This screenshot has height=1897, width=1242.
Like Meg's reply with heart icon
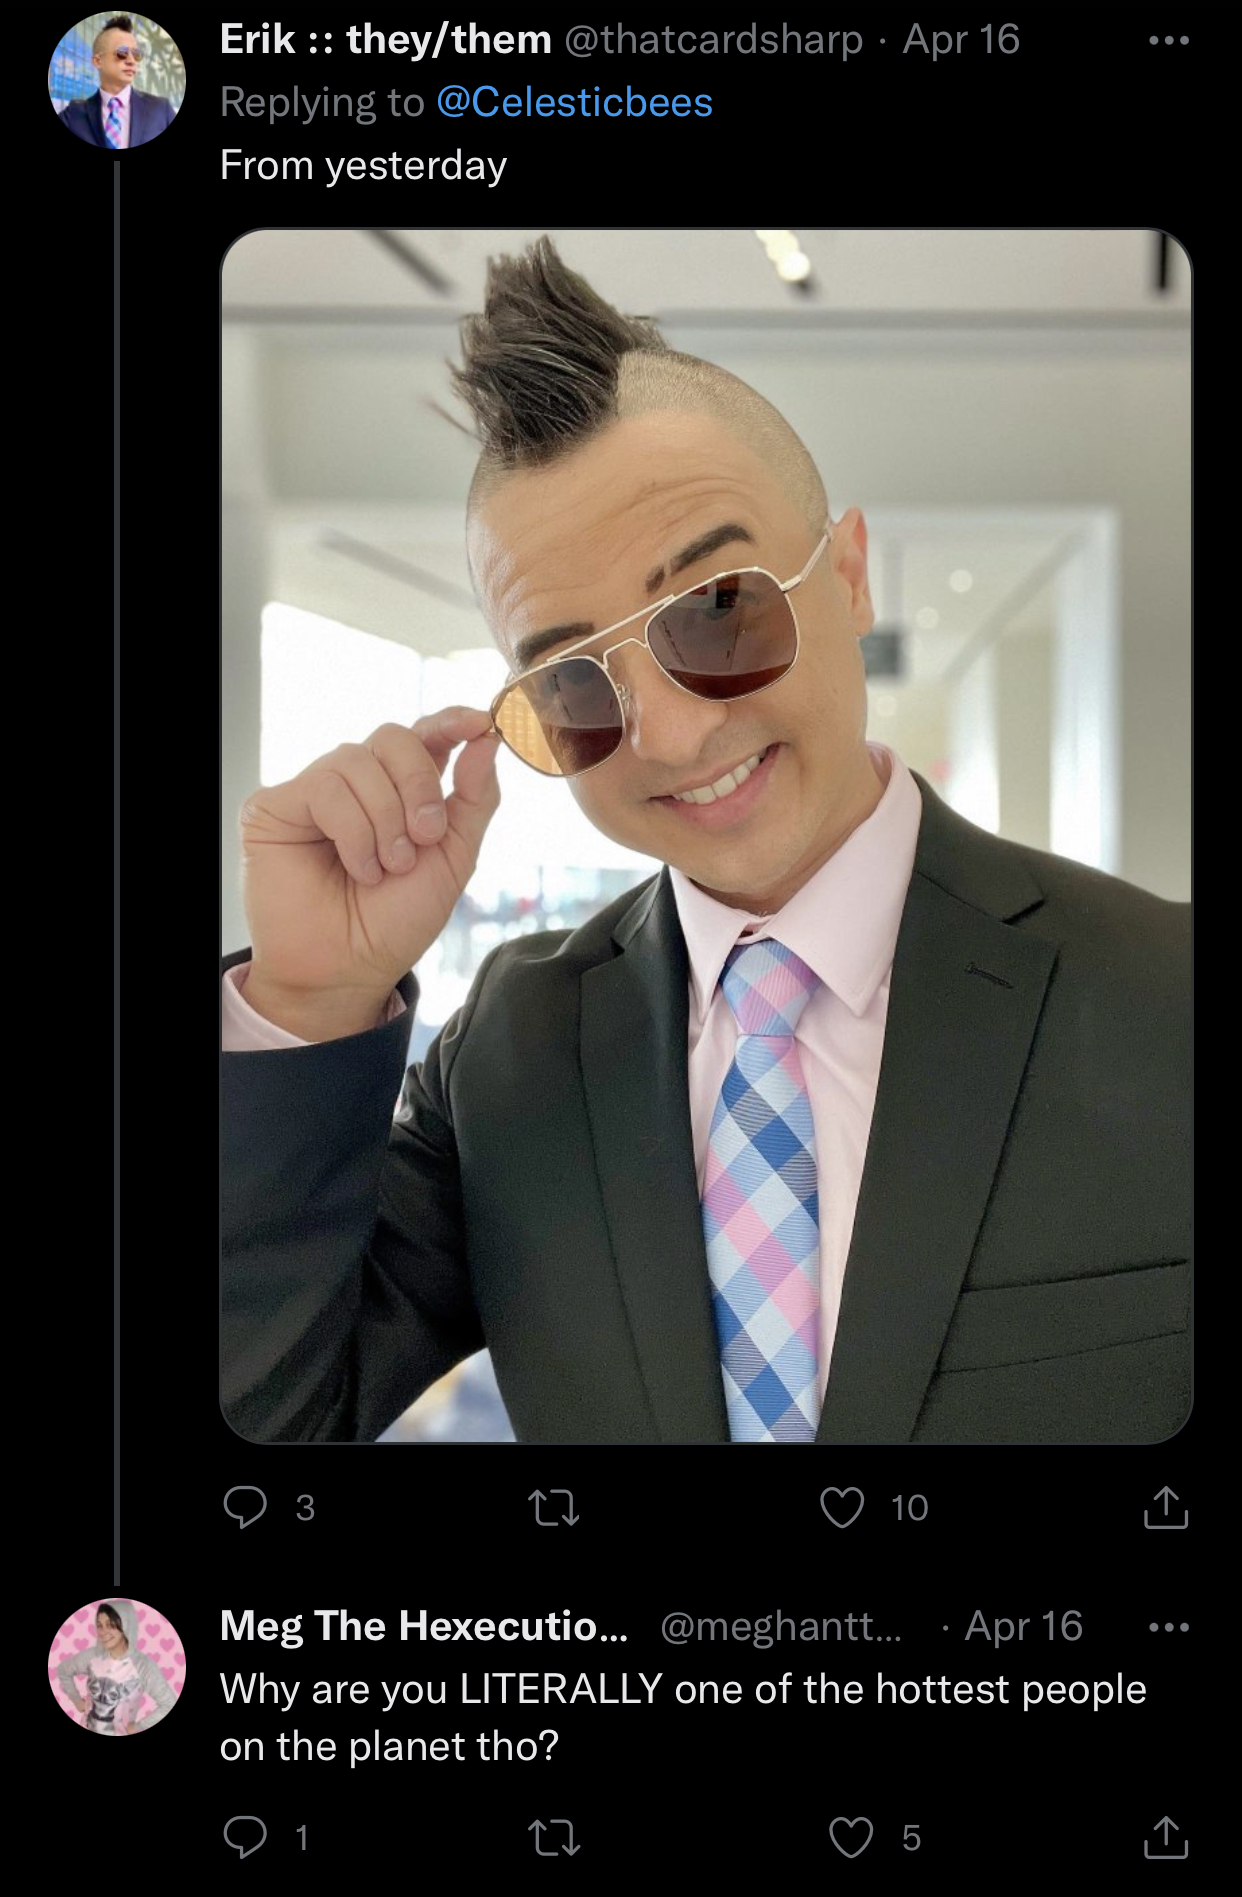coord(851,1838)
